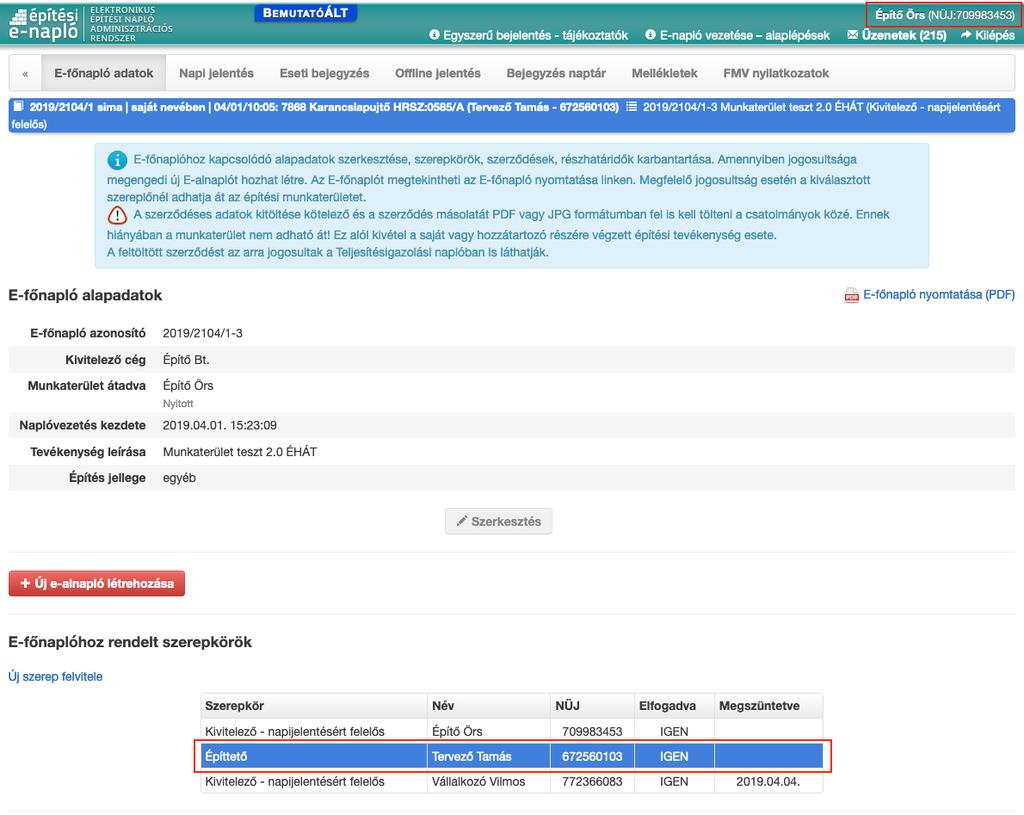Open E-főnapló nyomtatása (PDF) link
Image resolution: width=1024 pixels, height=815 pixels.
point(938,295)
